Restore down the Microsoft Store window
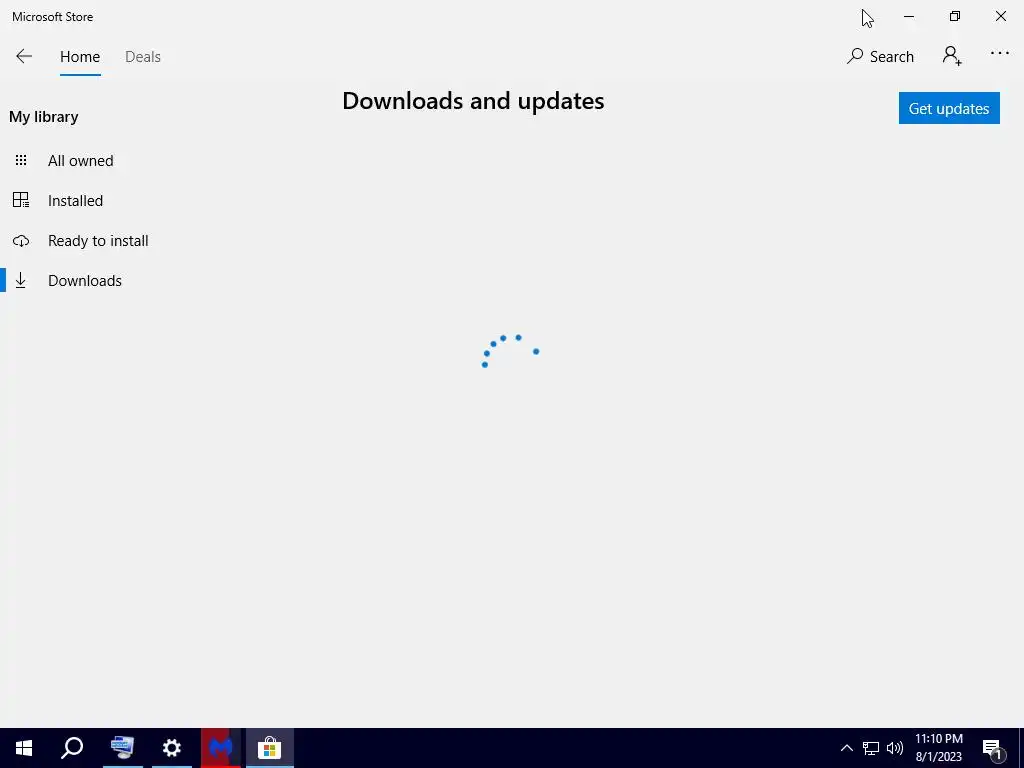This screenshot has width=1024, height=768. (955, 16)
